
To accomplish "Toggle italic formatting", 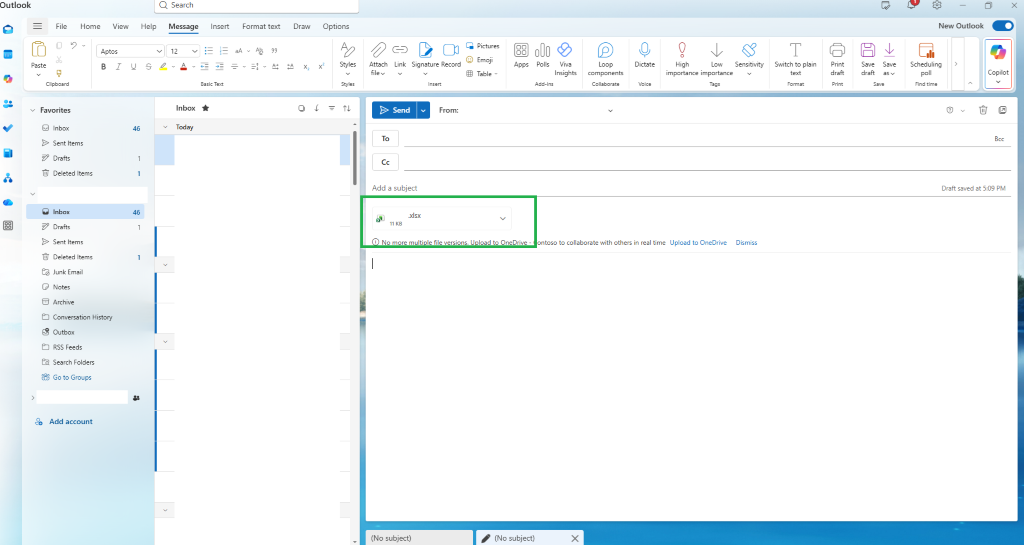I will coord(118,67).
